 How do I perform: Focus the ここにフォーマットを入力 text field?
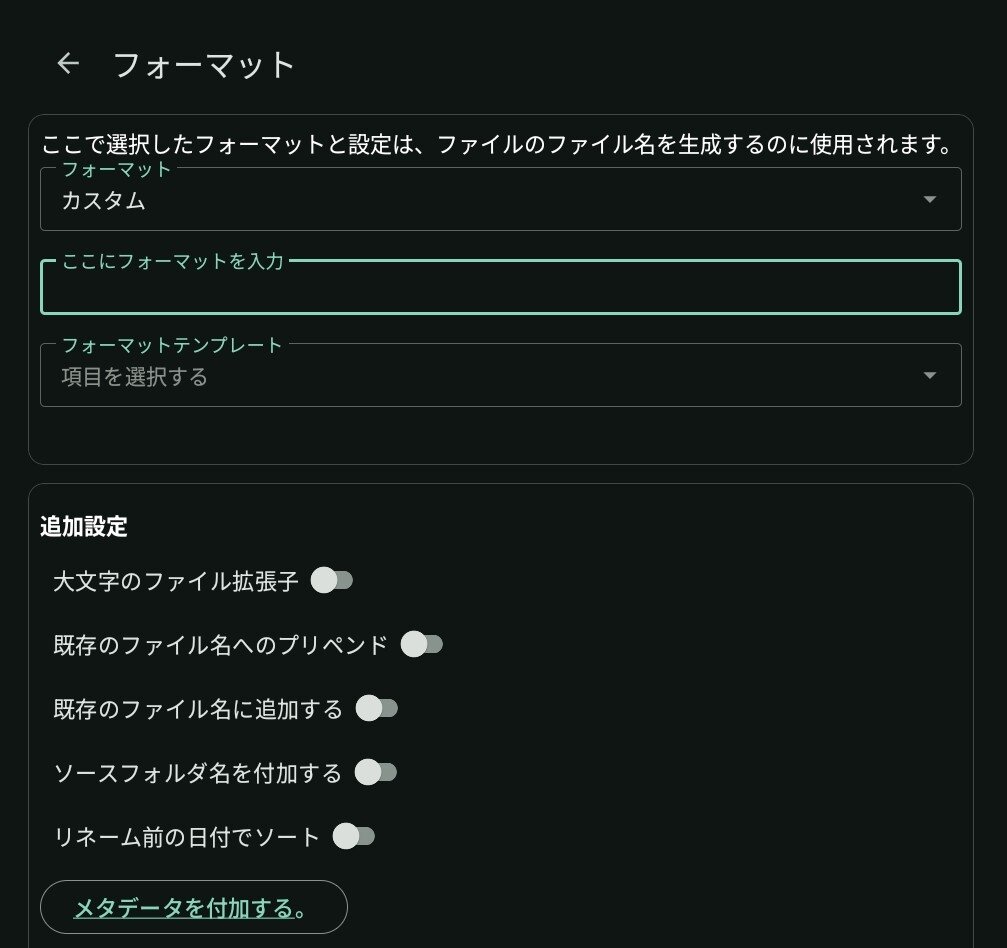pos(500,287)
